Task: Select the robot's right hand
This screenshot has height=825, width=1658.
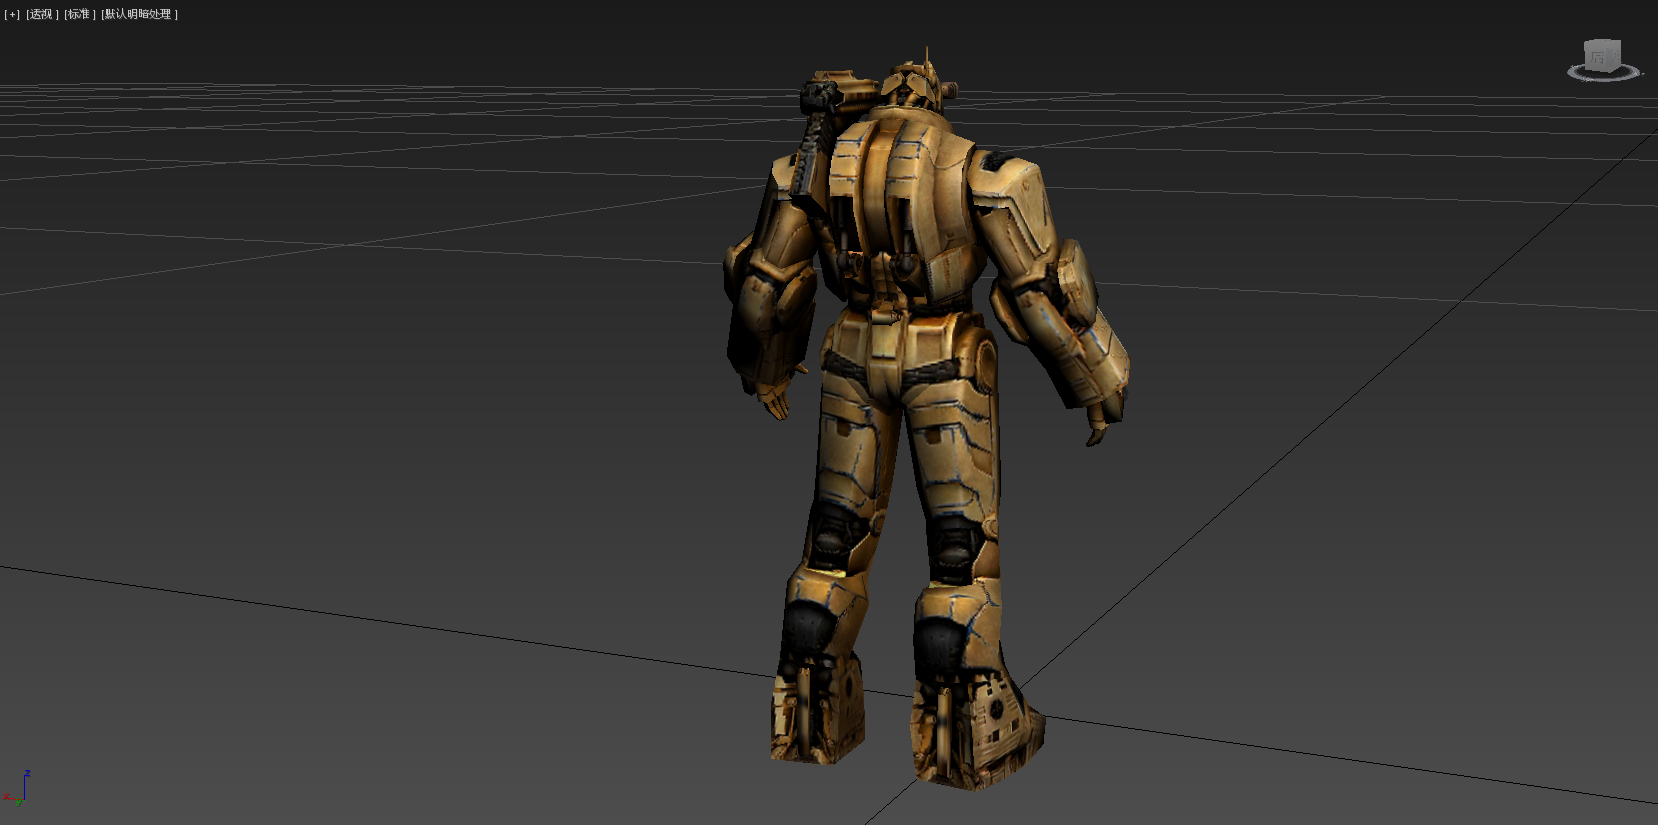Action: [x=1097, y=432]
